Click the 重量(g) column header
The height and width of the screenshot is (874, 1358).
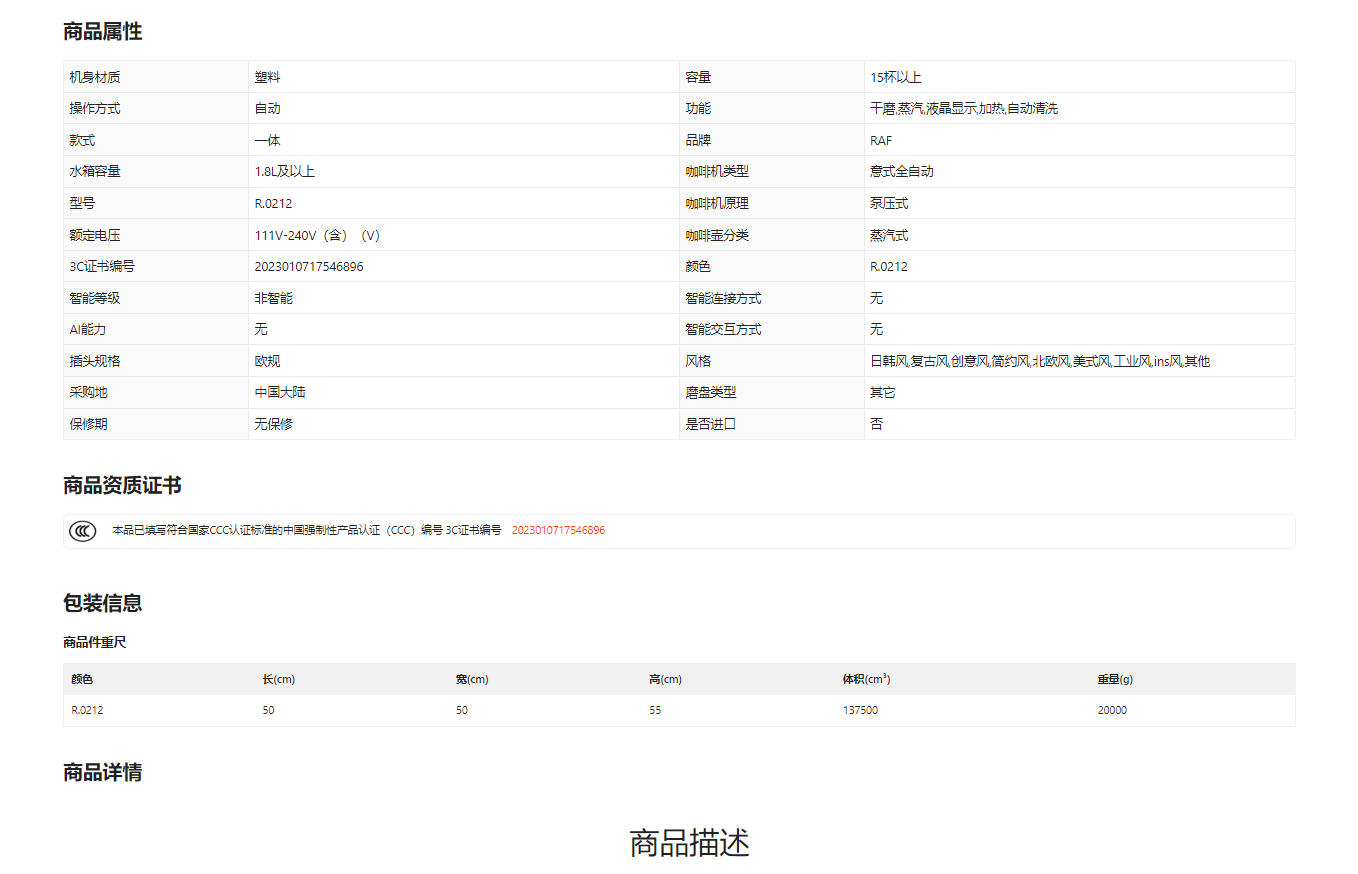[1115, 679]
